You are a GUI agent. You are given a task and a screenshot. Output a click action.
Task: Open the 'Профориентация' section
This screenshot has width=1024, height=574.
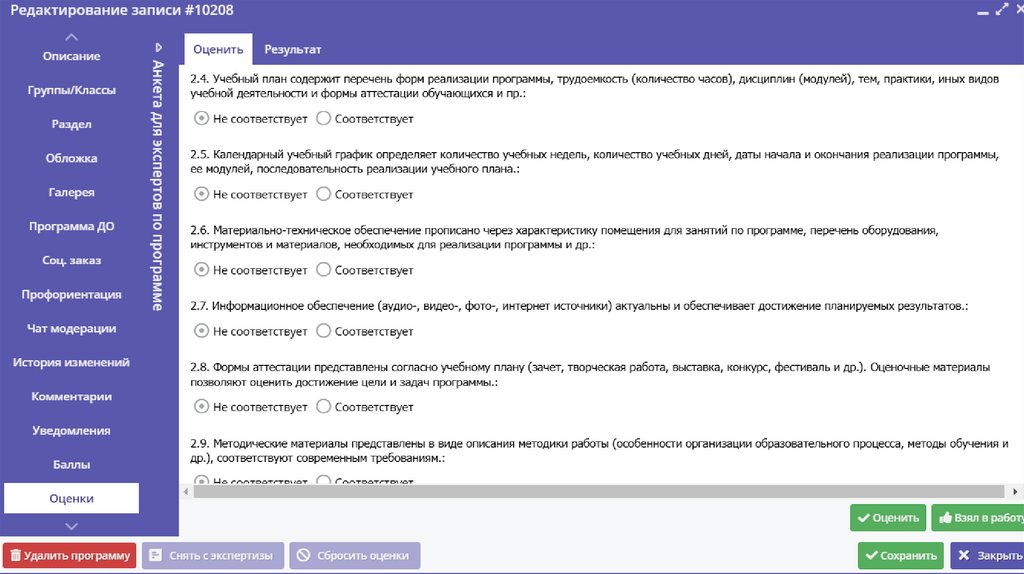71,295
